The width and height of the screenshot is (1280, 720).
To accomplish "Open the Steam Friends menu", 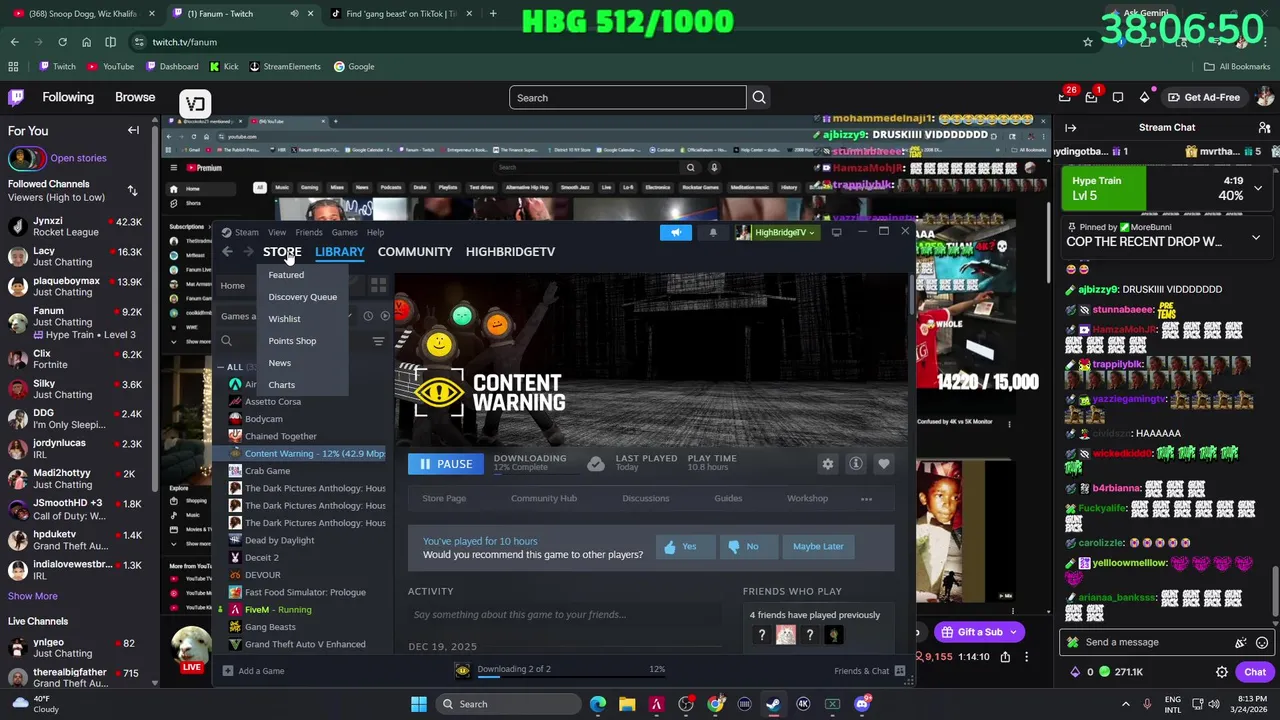I will pos(309,232).
